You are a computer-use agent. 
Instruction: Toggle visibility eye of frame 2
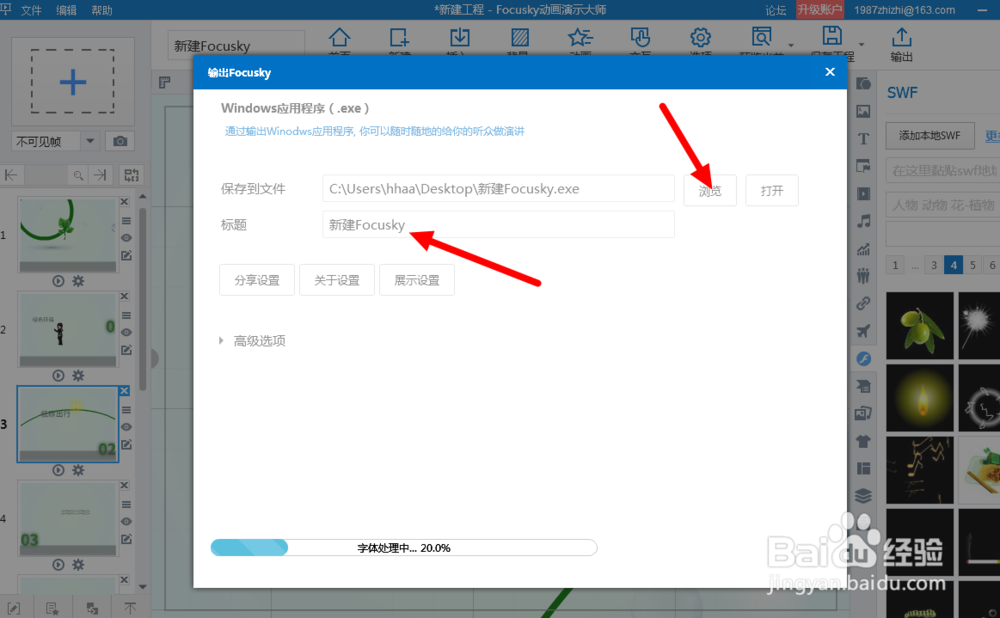coord(126,332)
